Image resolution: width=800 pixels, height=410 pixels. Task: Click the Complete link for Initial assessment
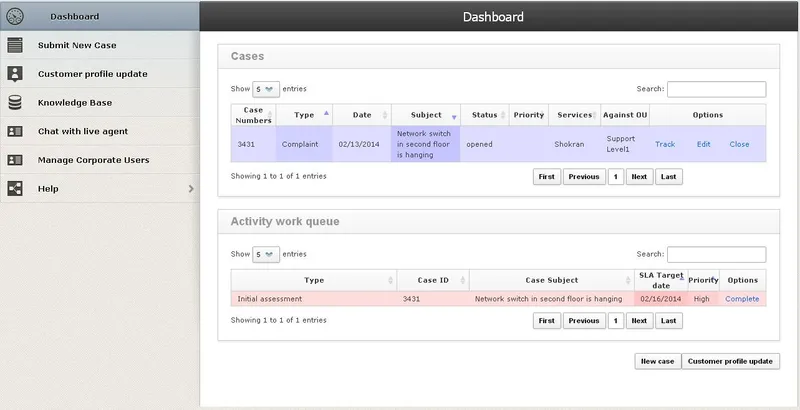point(742,299)
